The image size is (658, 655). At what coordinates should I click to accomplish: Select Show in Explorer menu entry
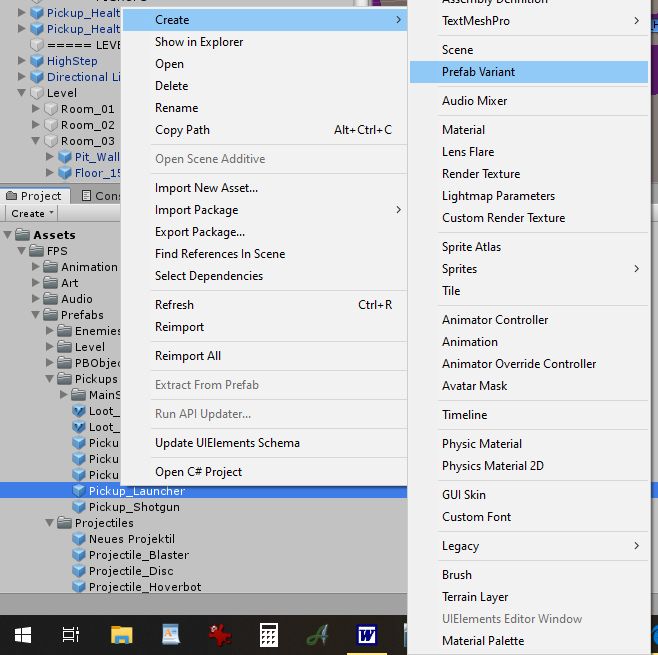pos(199,42)
